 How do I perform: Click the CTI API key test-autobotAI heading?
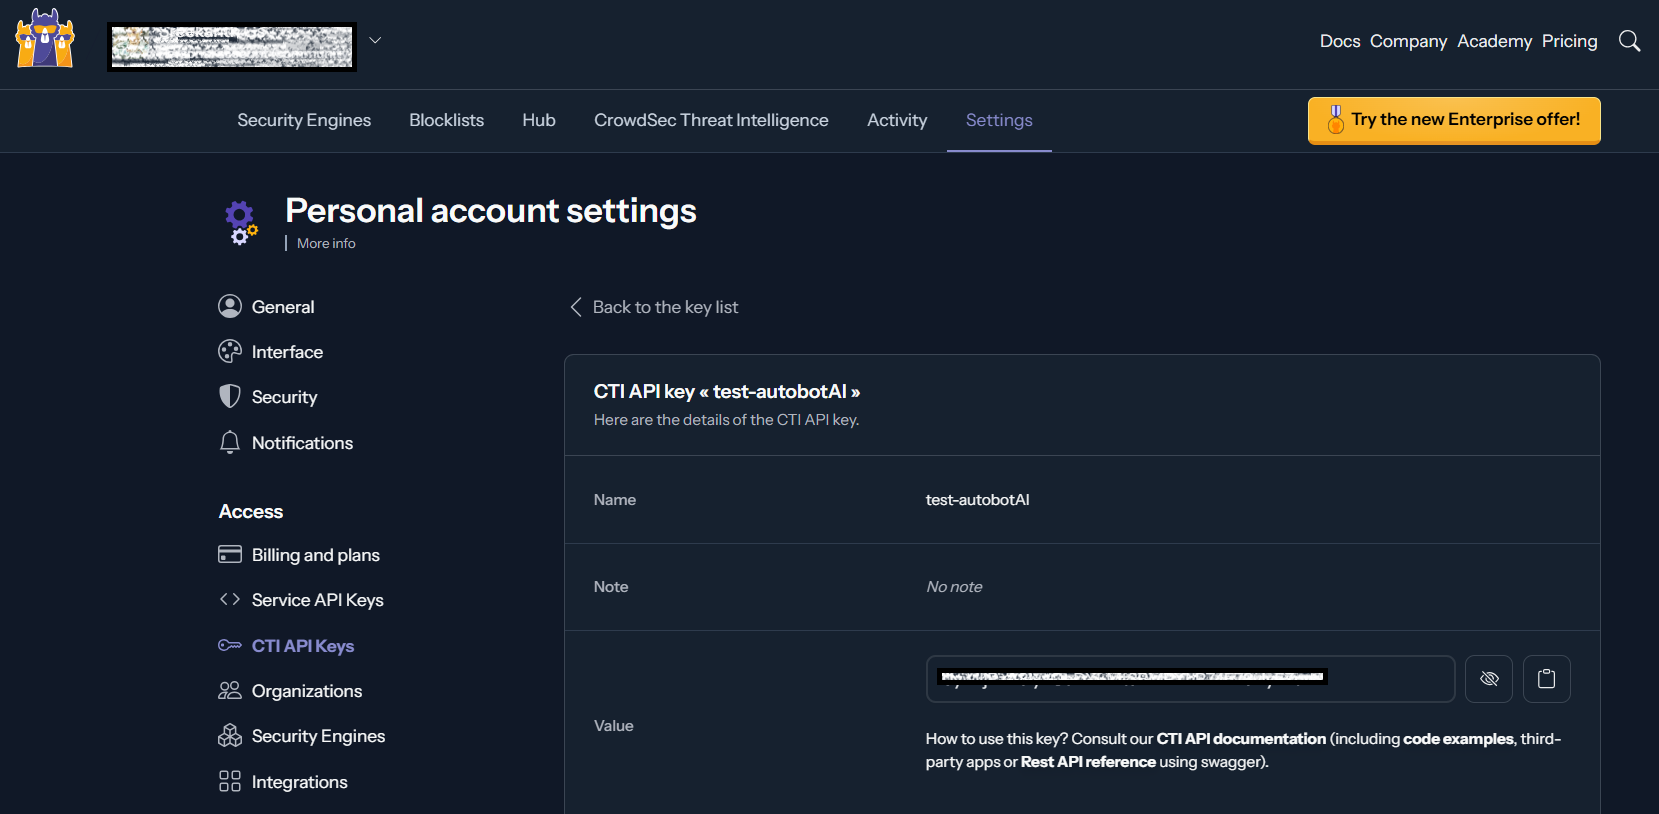(727, 392)
